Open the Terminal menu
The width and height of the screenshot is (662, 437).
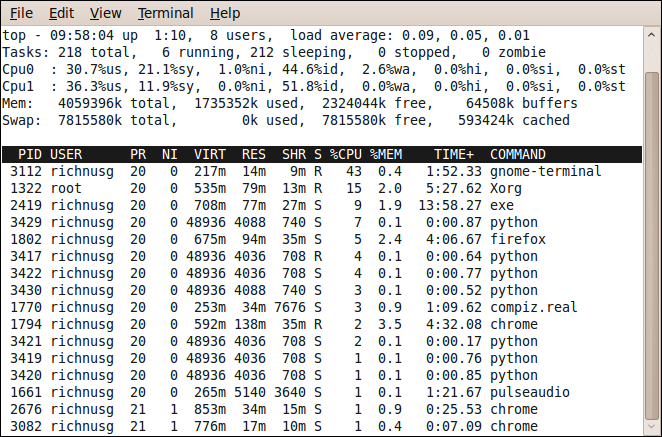[x=166, y=13]
